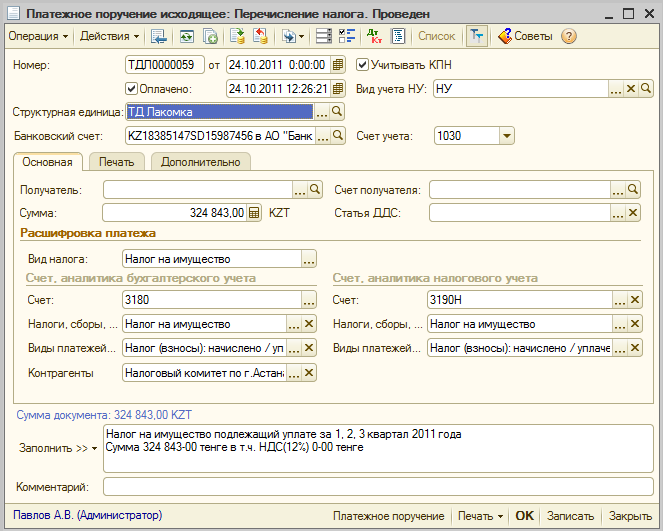The height and width of the screenshot is (531, 663).
Task: Click the Дт/Кт postings icon in toolbar
Action: coord(375,36)
